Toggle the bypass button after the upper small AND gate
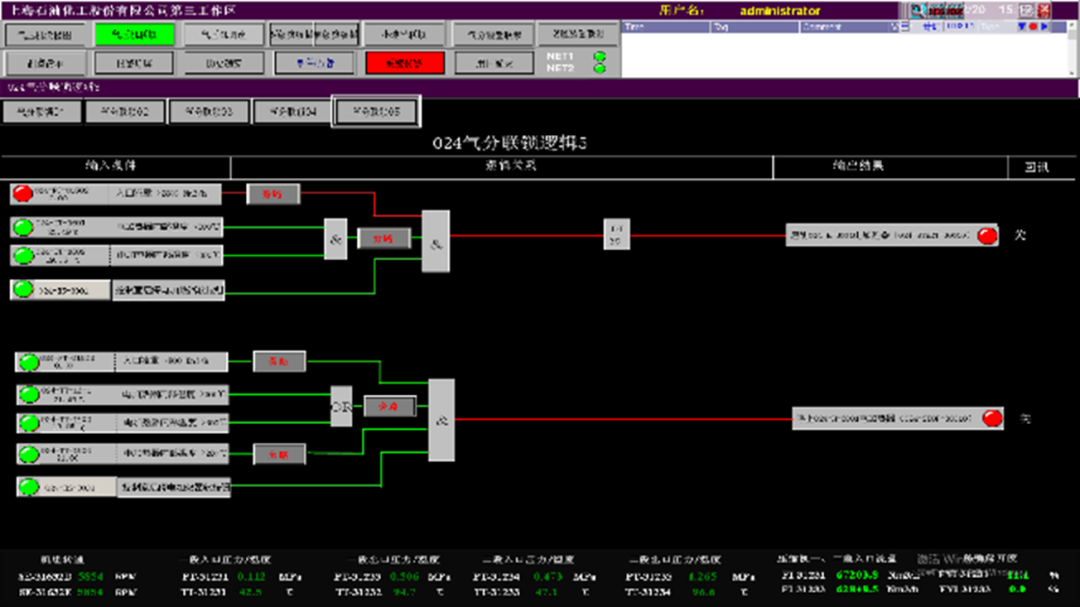Image resolution: width=1080 pixels, height=607 pixels. tap(384, 239)
